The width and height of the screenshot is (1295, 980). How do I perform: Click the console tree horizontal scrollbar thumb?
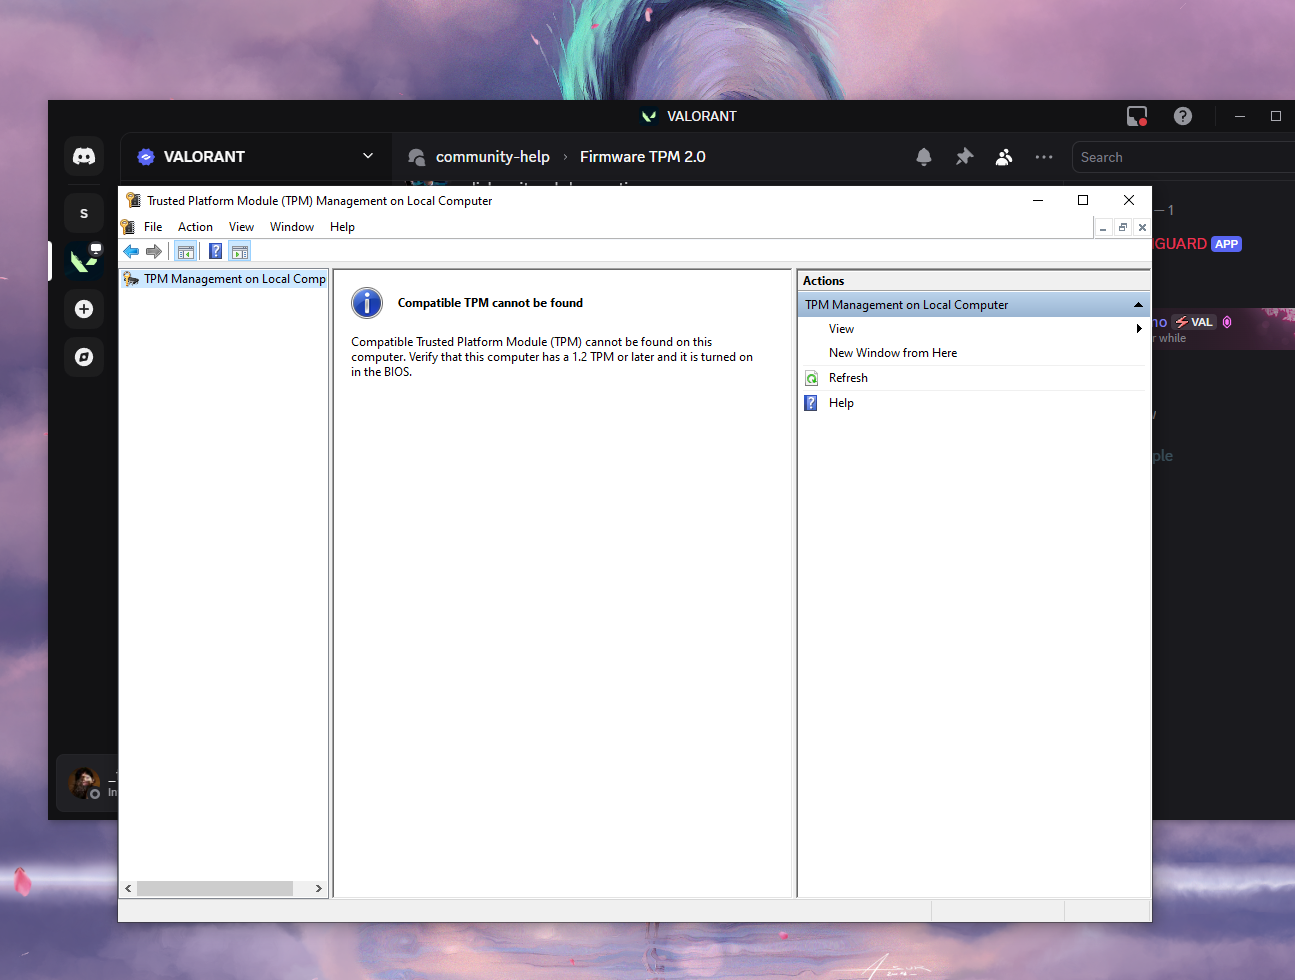(215, 888)
